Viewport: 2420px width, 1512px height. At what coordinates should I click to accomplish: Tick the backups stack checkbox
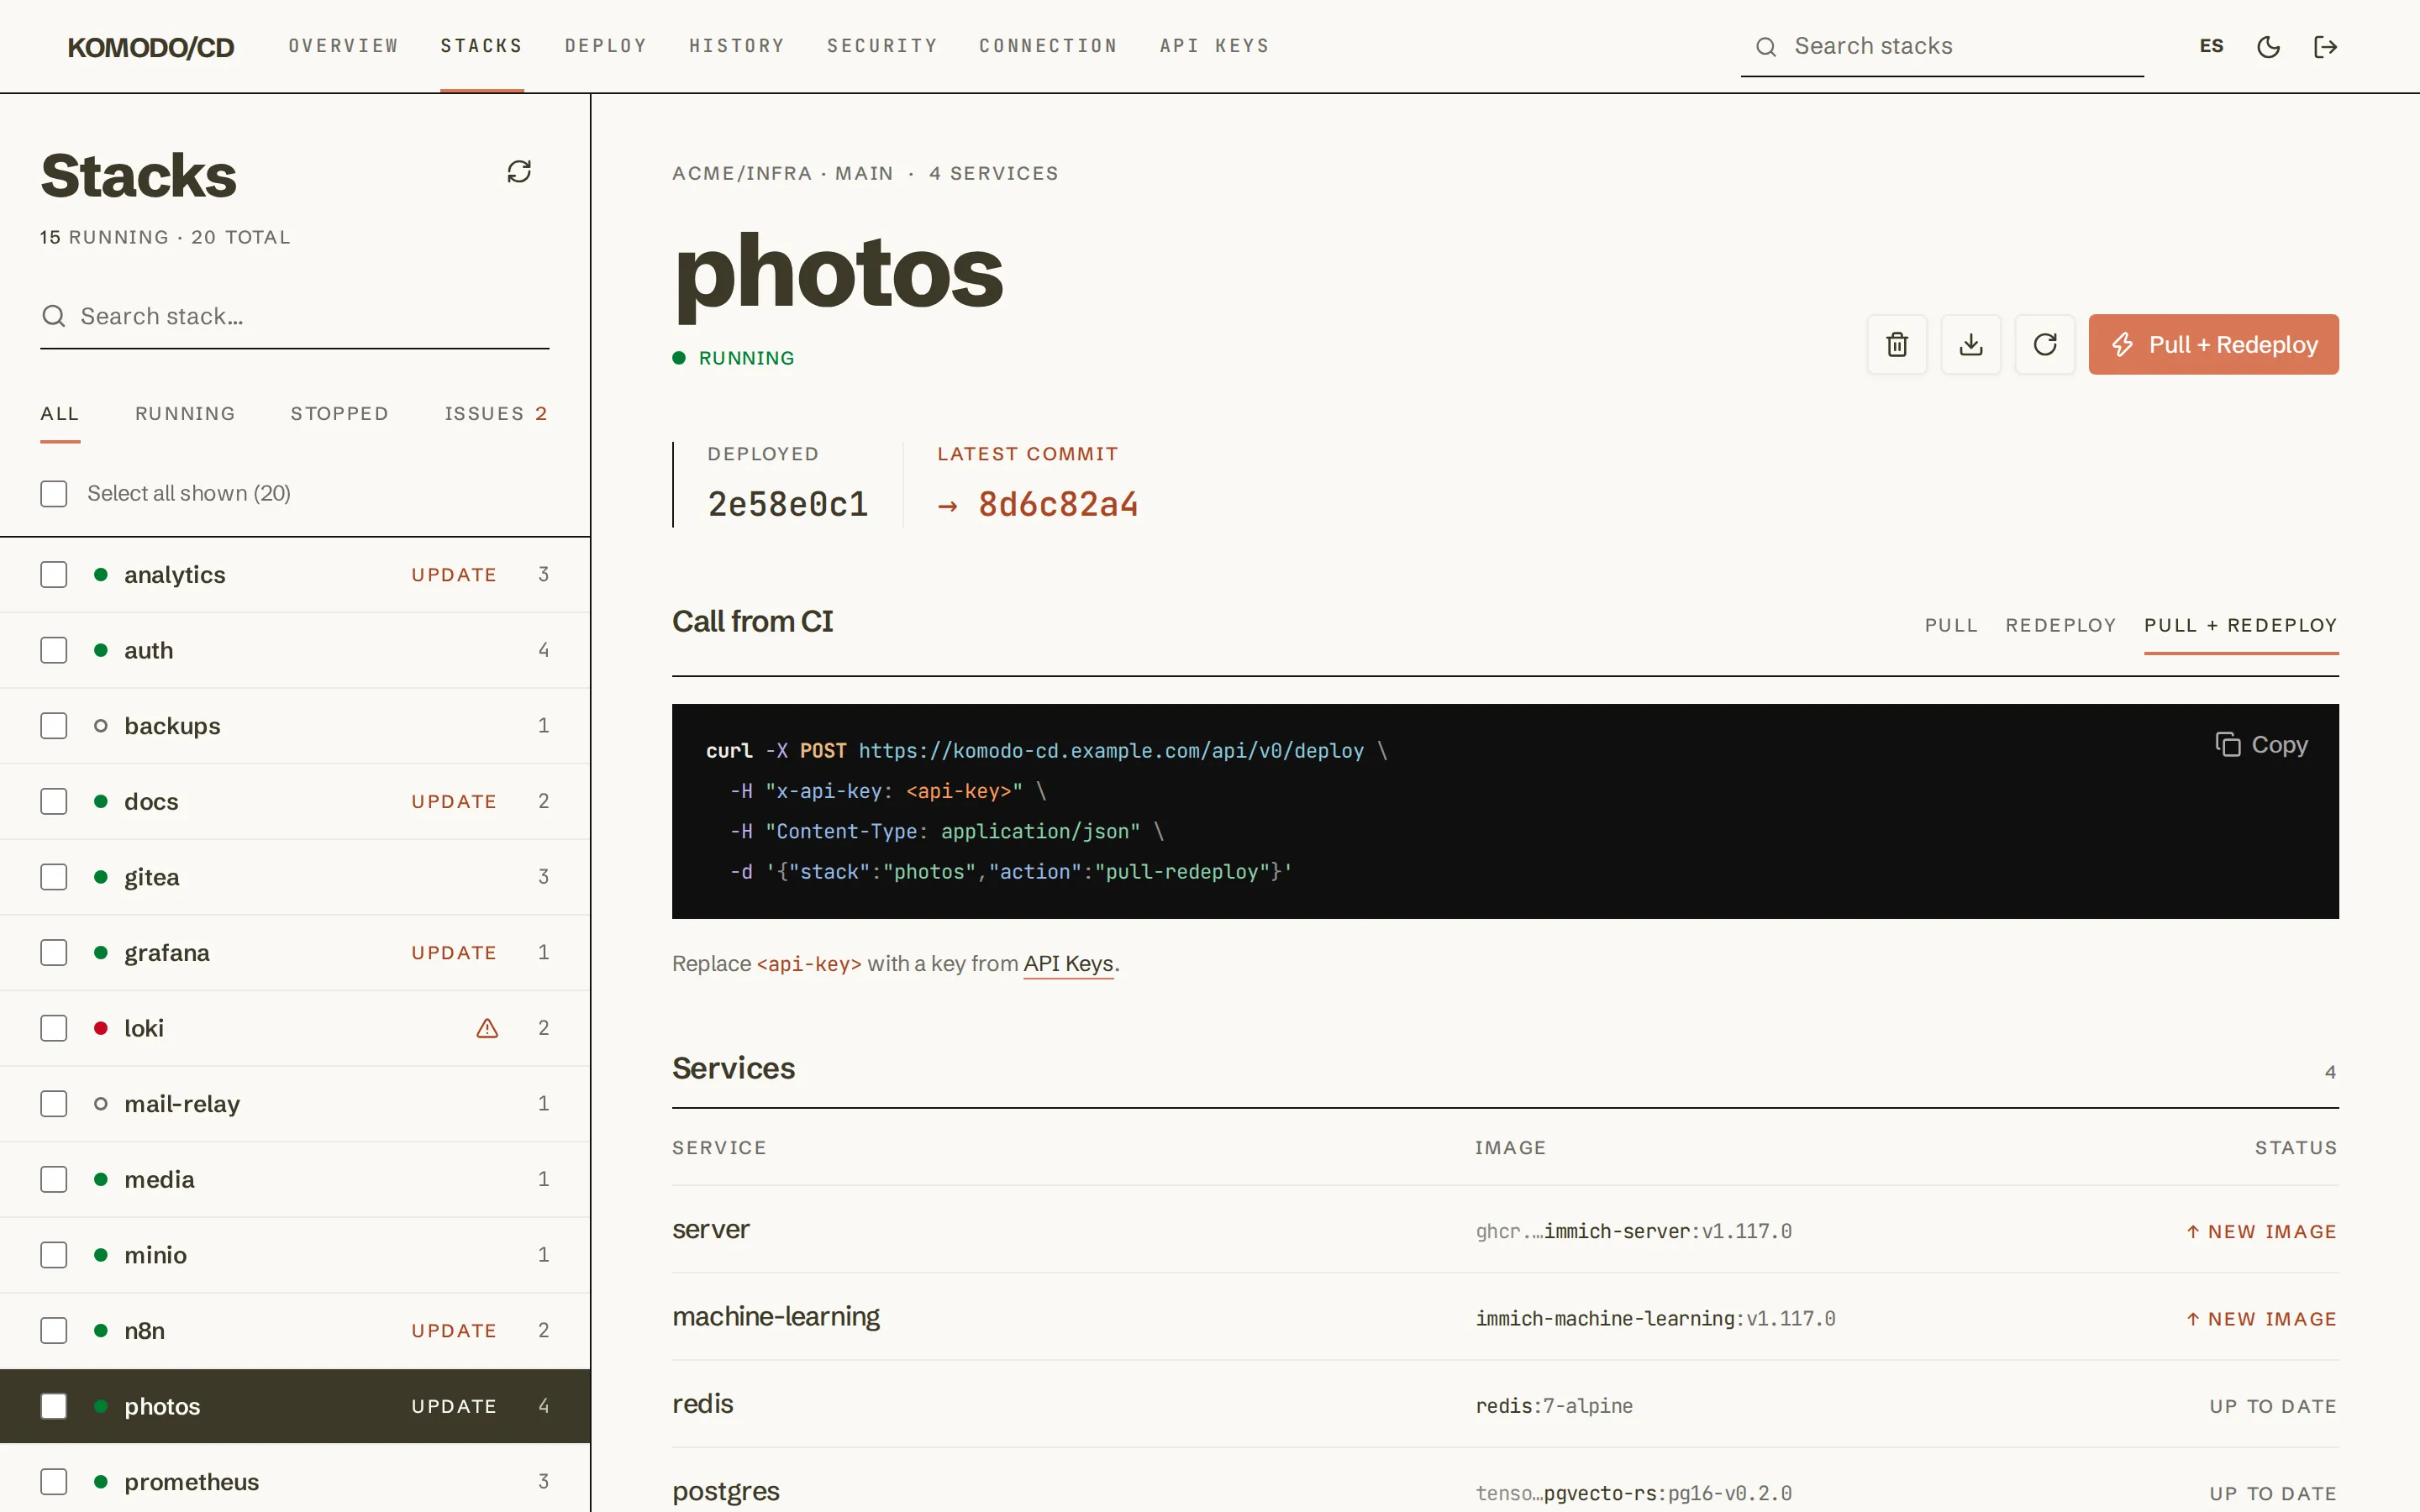(x=54, y=726)
